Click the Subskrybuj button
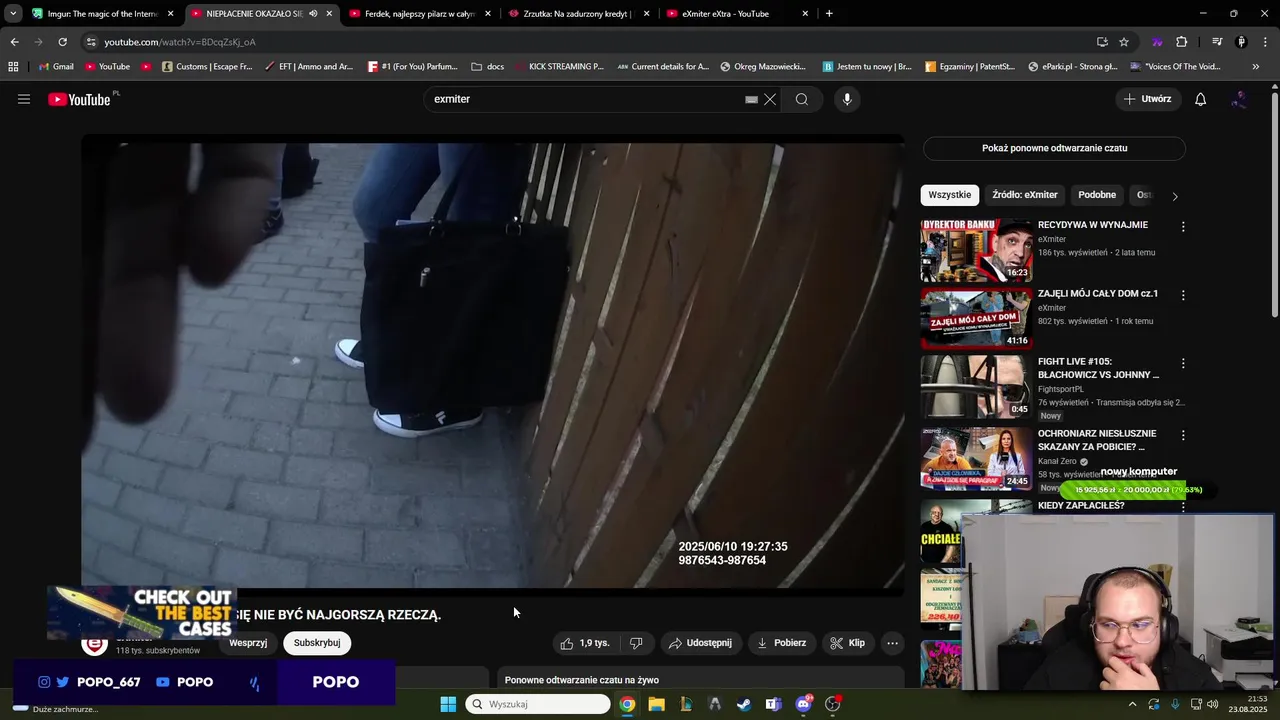The image size is (1280, 720). (317, 643)
